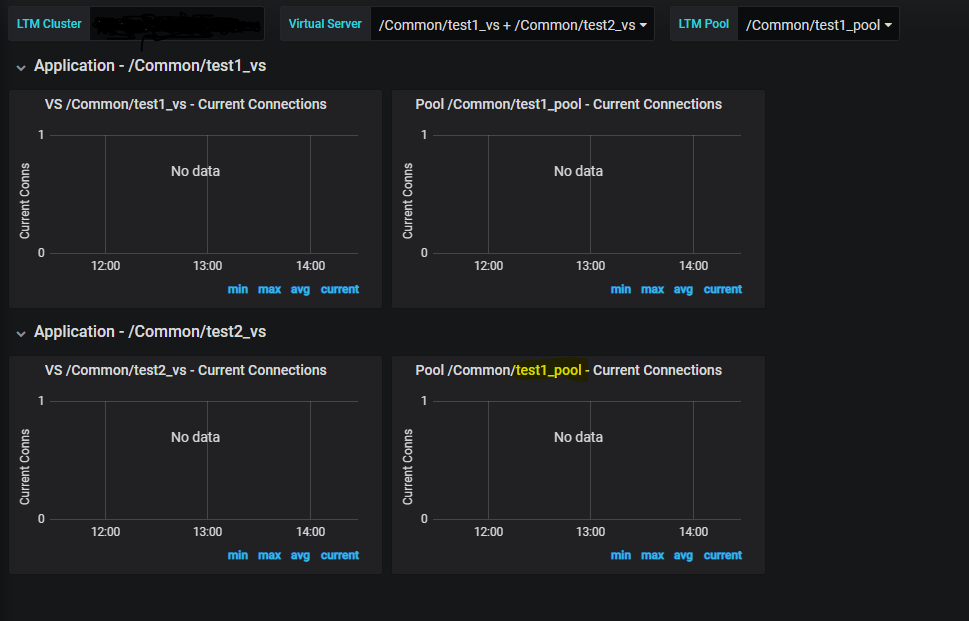Open the Virtual Server variable dropdown
This screenshot has width=969, height=621.
(512, 24)
